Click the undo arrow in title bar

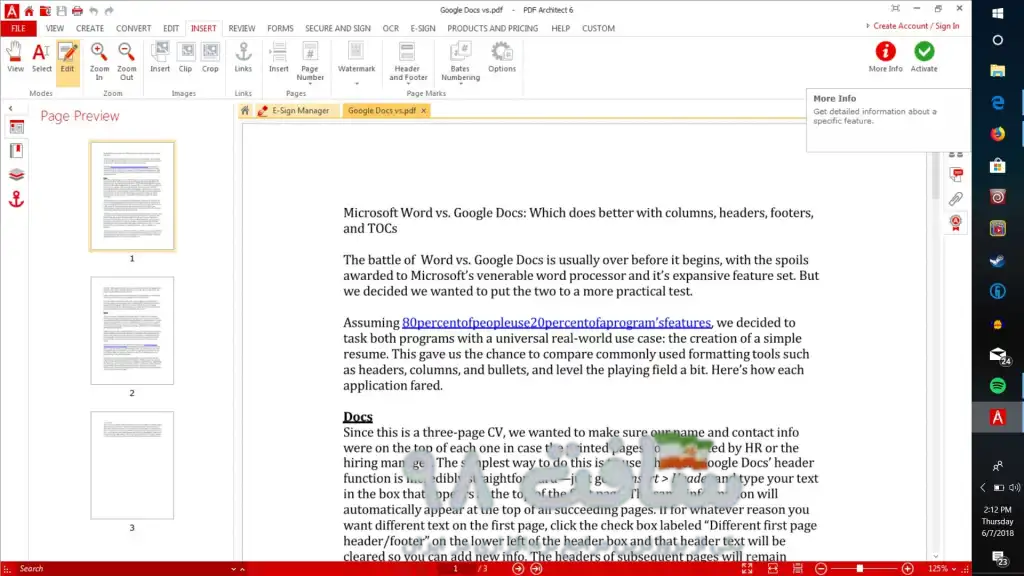pyautogui.click(x=93, y=10)
